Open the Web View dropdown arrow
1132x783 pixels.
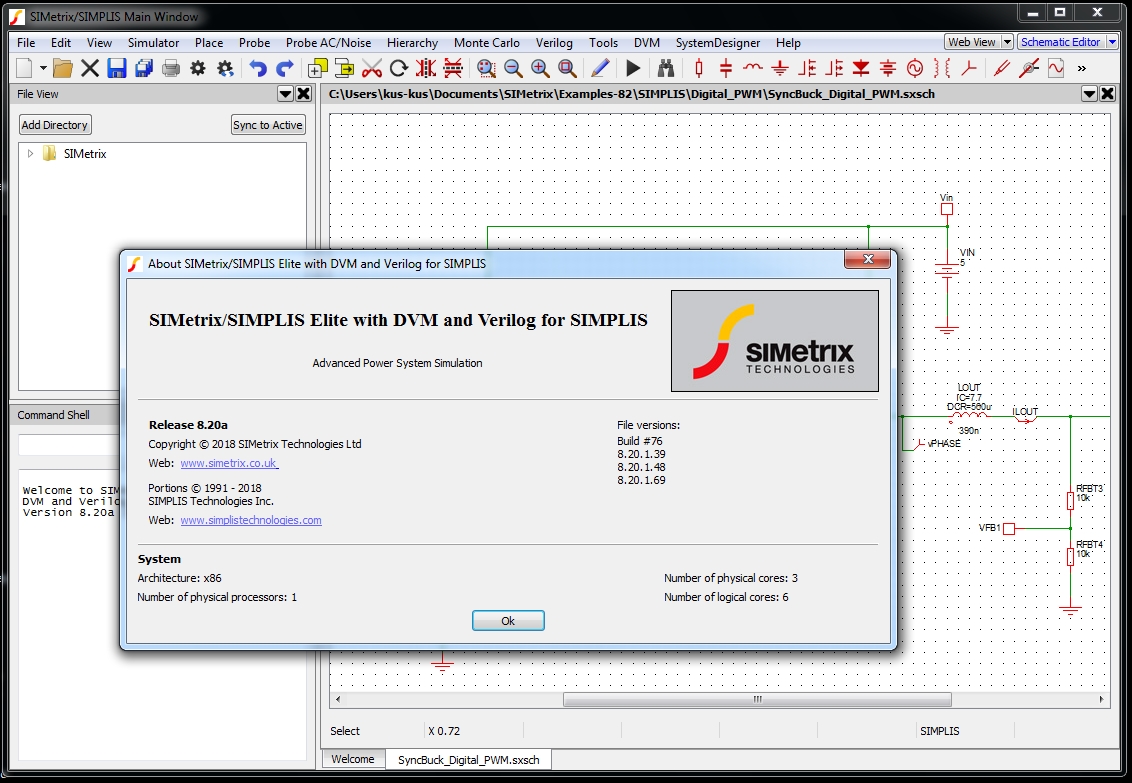[x=1007, y=42]
